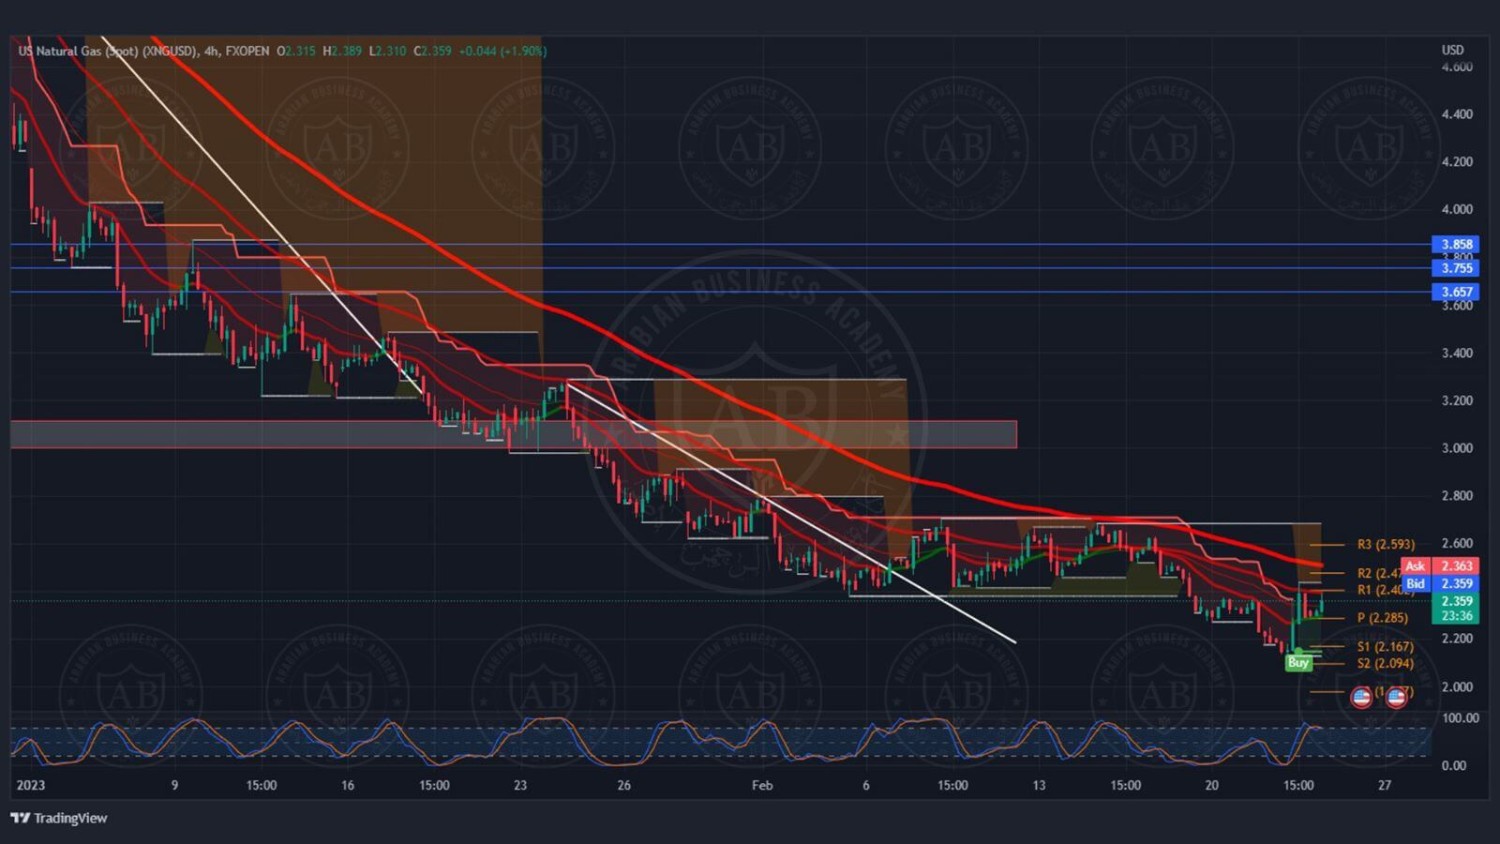Click the 27 date label on the time axis

tap(1385, 785)
